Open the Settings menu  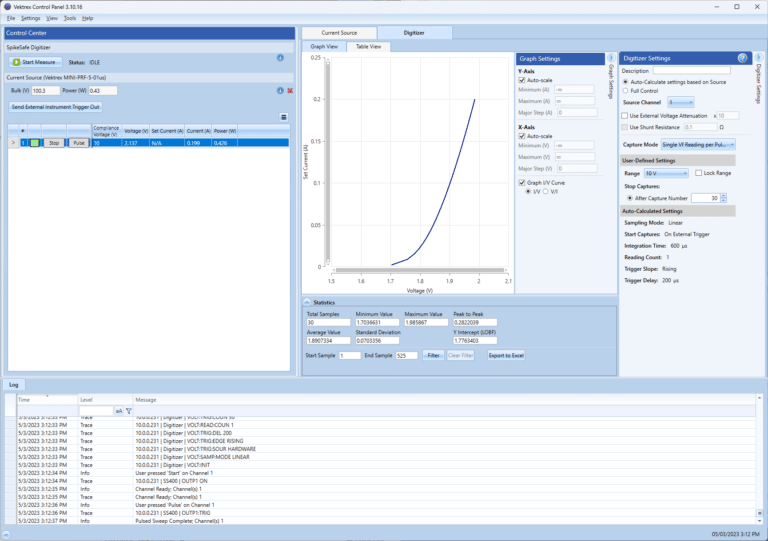pos(31,18)
